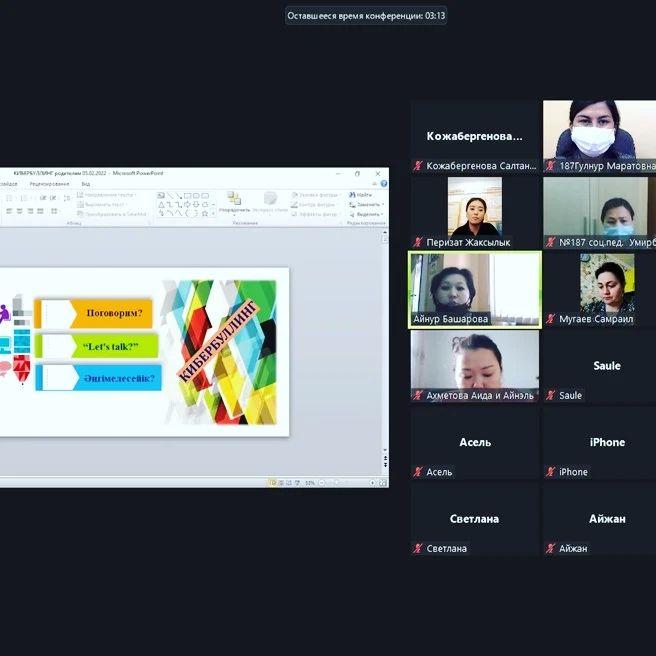The image size is (656, 656).
Task: Click the Экспресс-стили quick styles icon
Action: coord(270,201)
